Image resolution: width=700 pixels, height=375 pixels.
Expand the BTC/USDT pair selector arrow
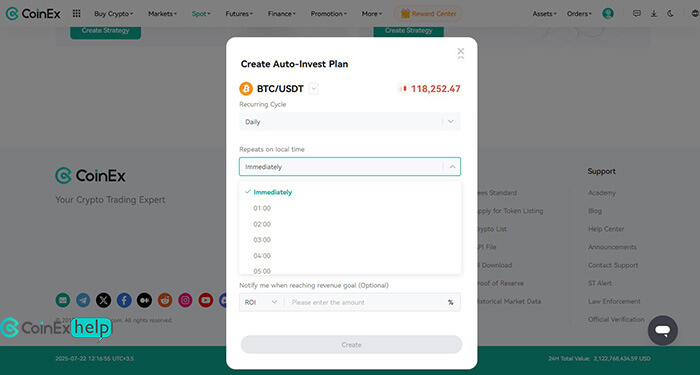pos(313,89)
